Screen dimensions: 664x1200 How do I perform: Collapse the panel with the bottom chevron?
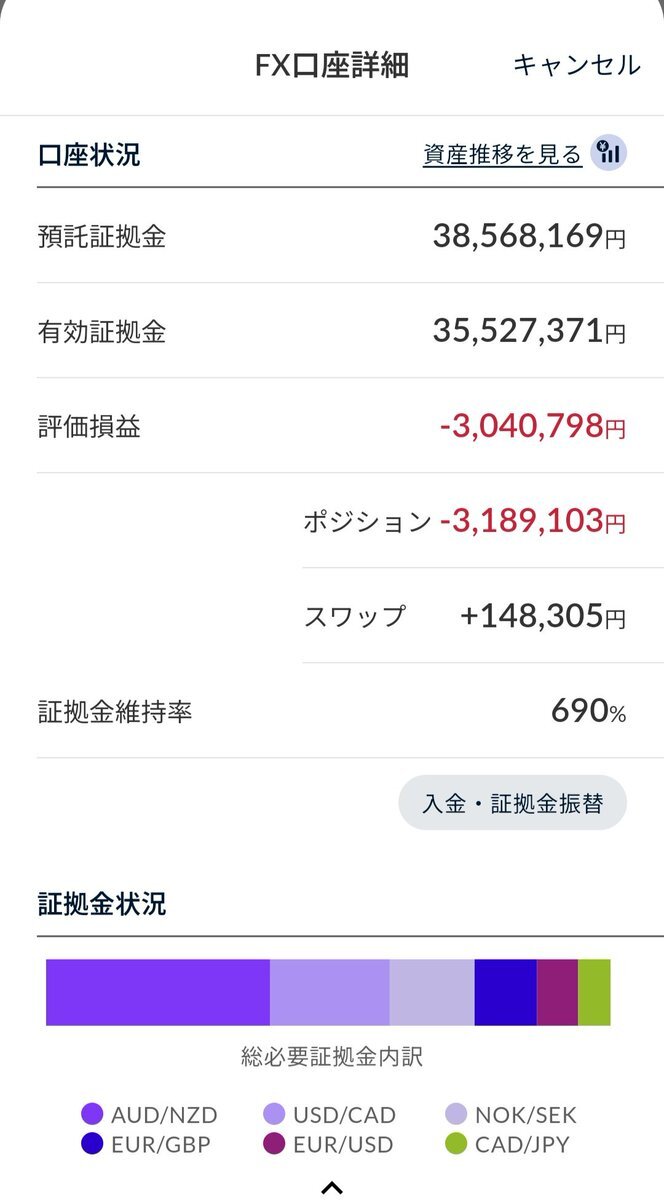click(332, 1187)
